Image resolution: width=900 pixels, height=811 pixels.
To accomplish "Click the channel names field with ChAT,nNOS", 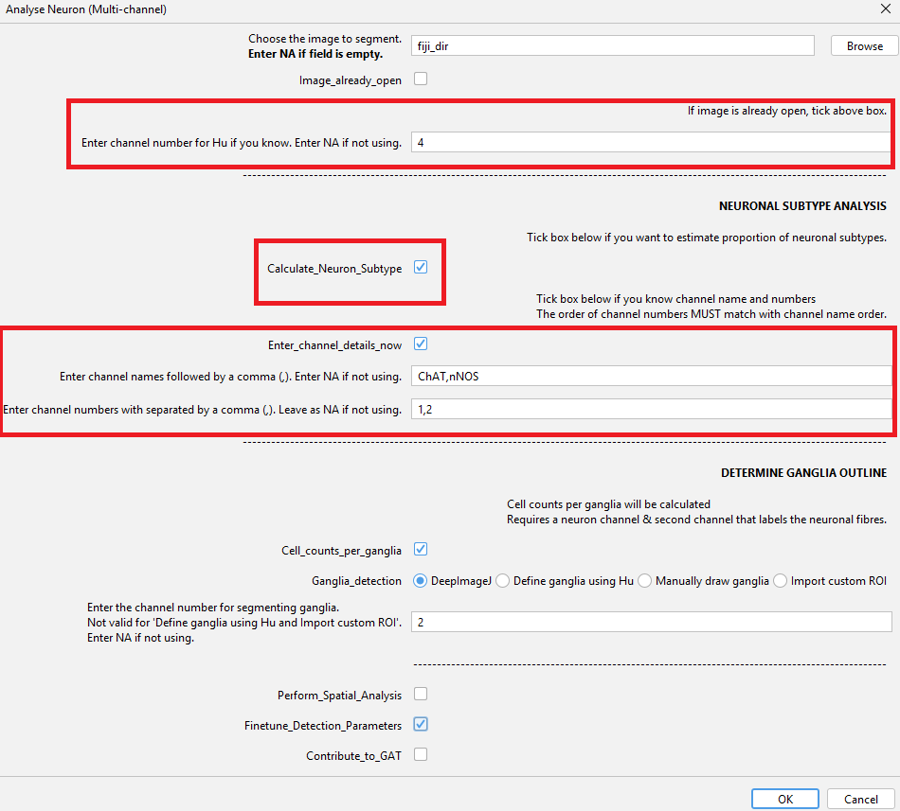I will [x=650, y=376].
